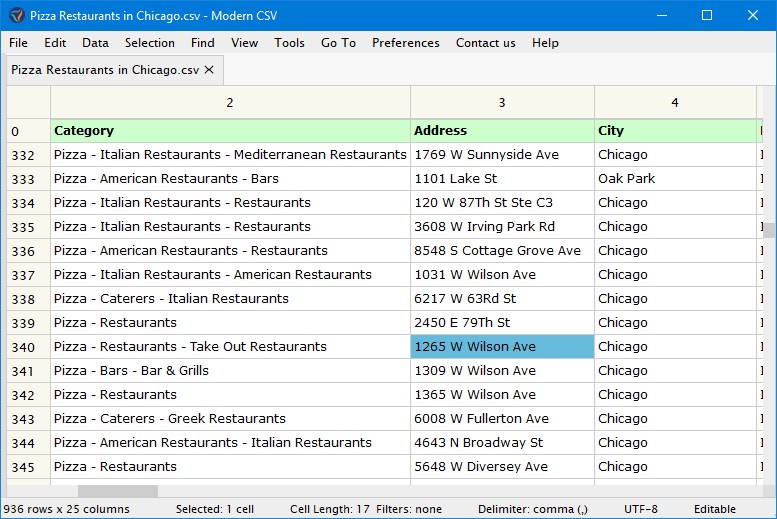This screenshot has width=777, height=519.
Task: Select cell '5648 W Diversey Ave'
Action: [502, 467]
